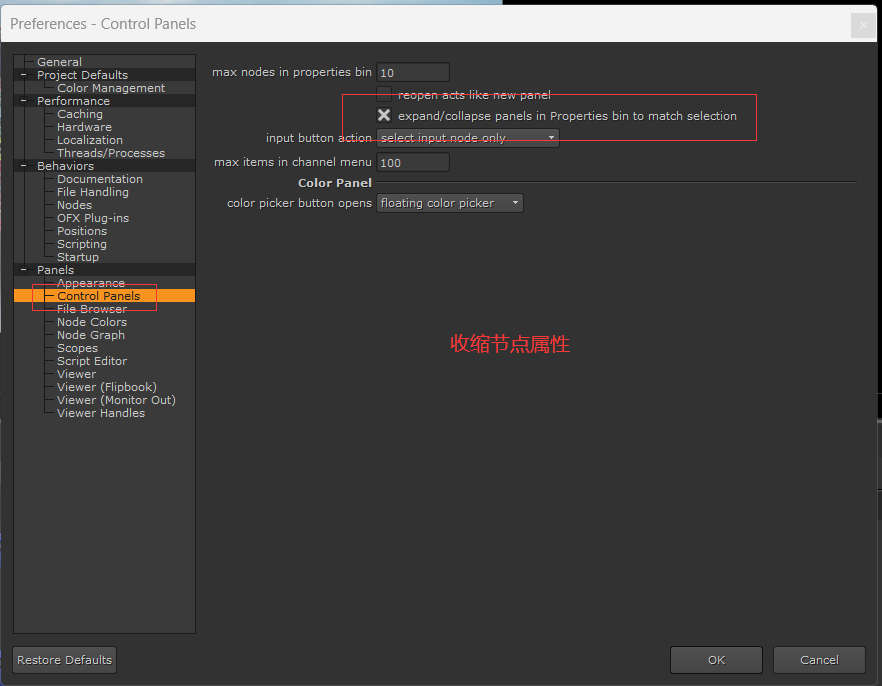Open Appearance preferences
882x686 pixels.
[x=91, y=283]
